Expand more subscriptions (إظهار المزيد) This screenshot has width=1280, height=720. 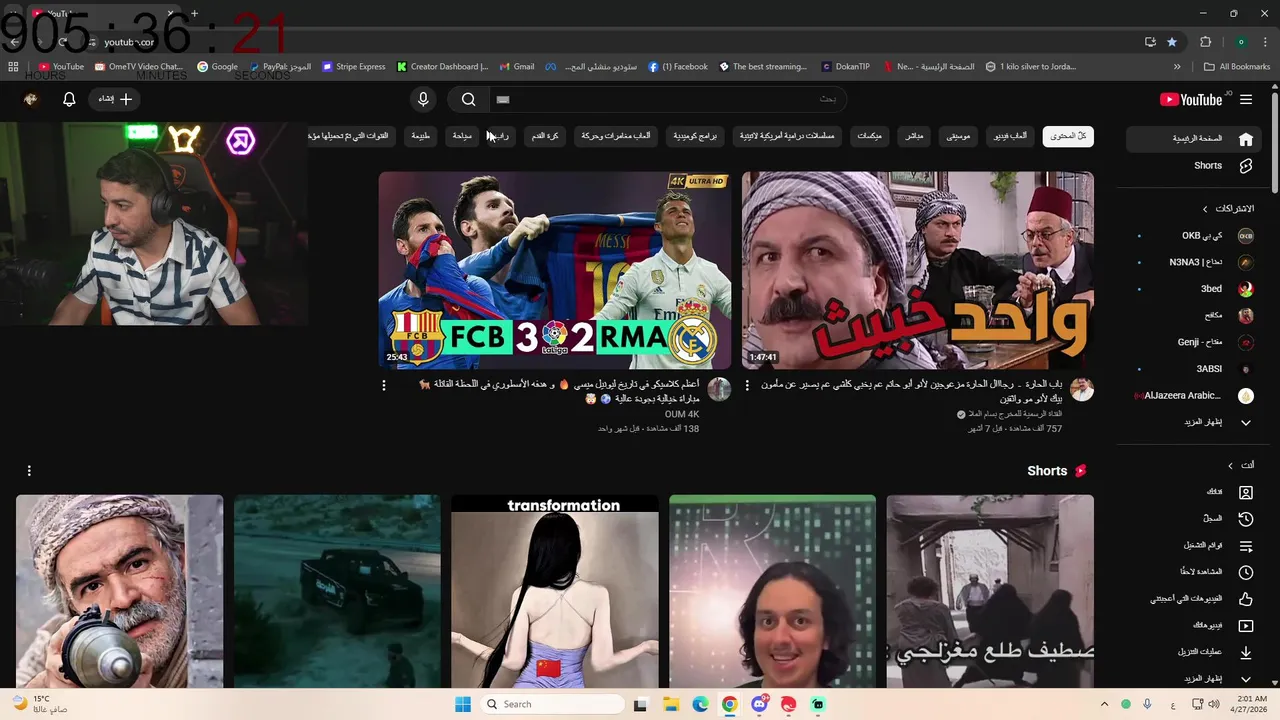pyautogui.click(x=1194, y=422)
